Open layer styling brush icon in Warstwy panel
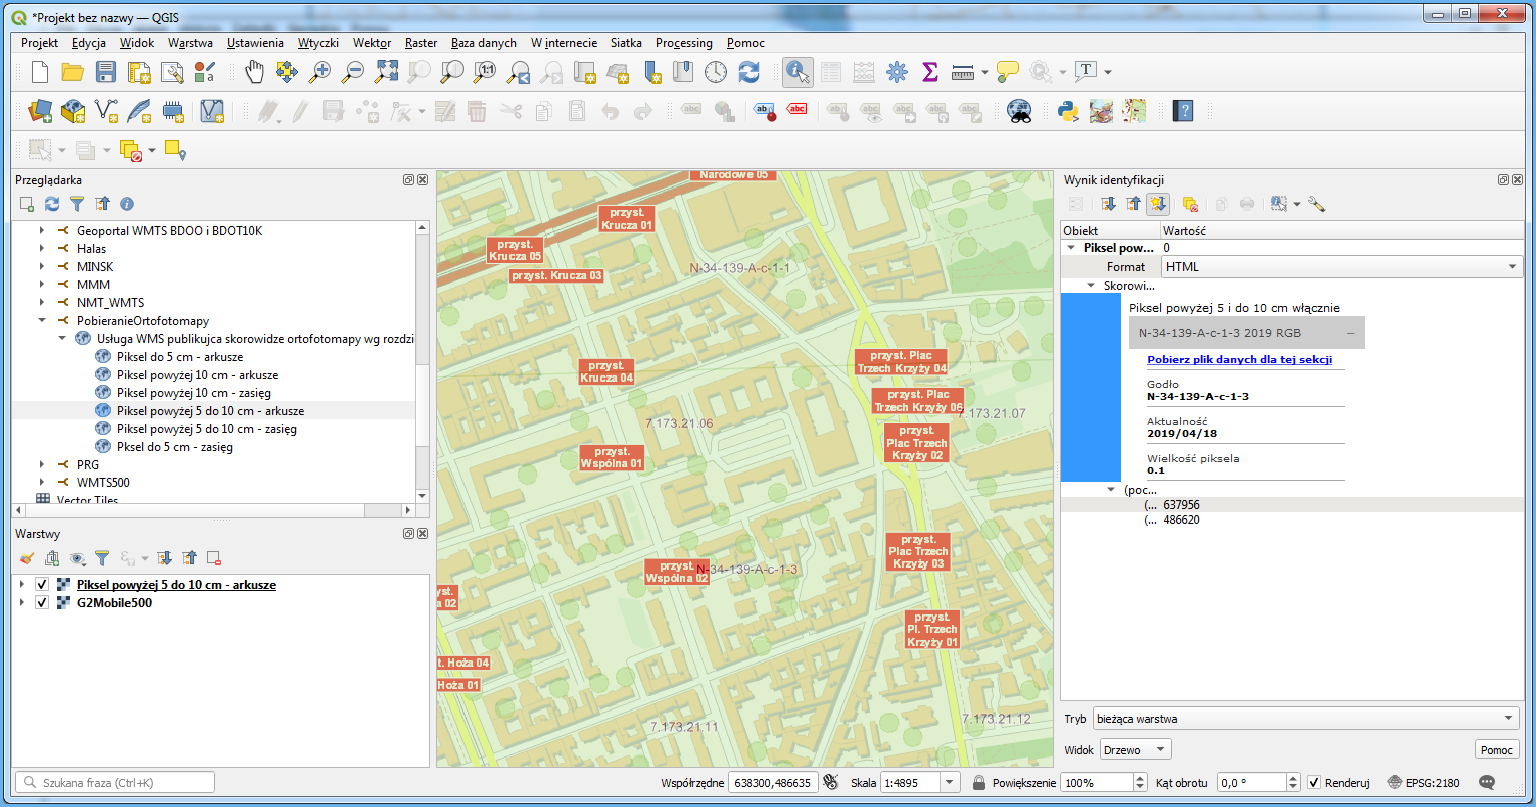This screenshot has height=807, width=1536. tap(27, 558)
